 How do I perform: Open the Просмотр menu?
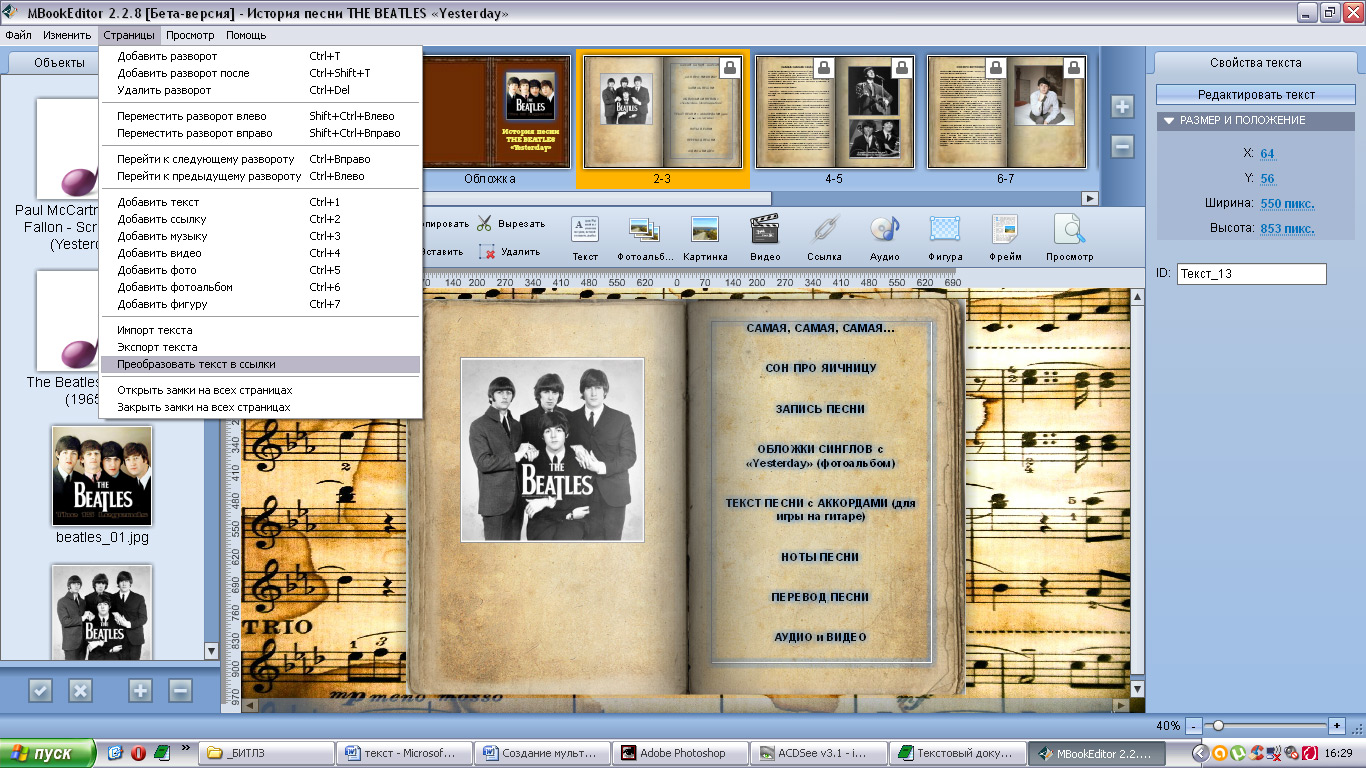pyautogui.click(x=190, y=35)
